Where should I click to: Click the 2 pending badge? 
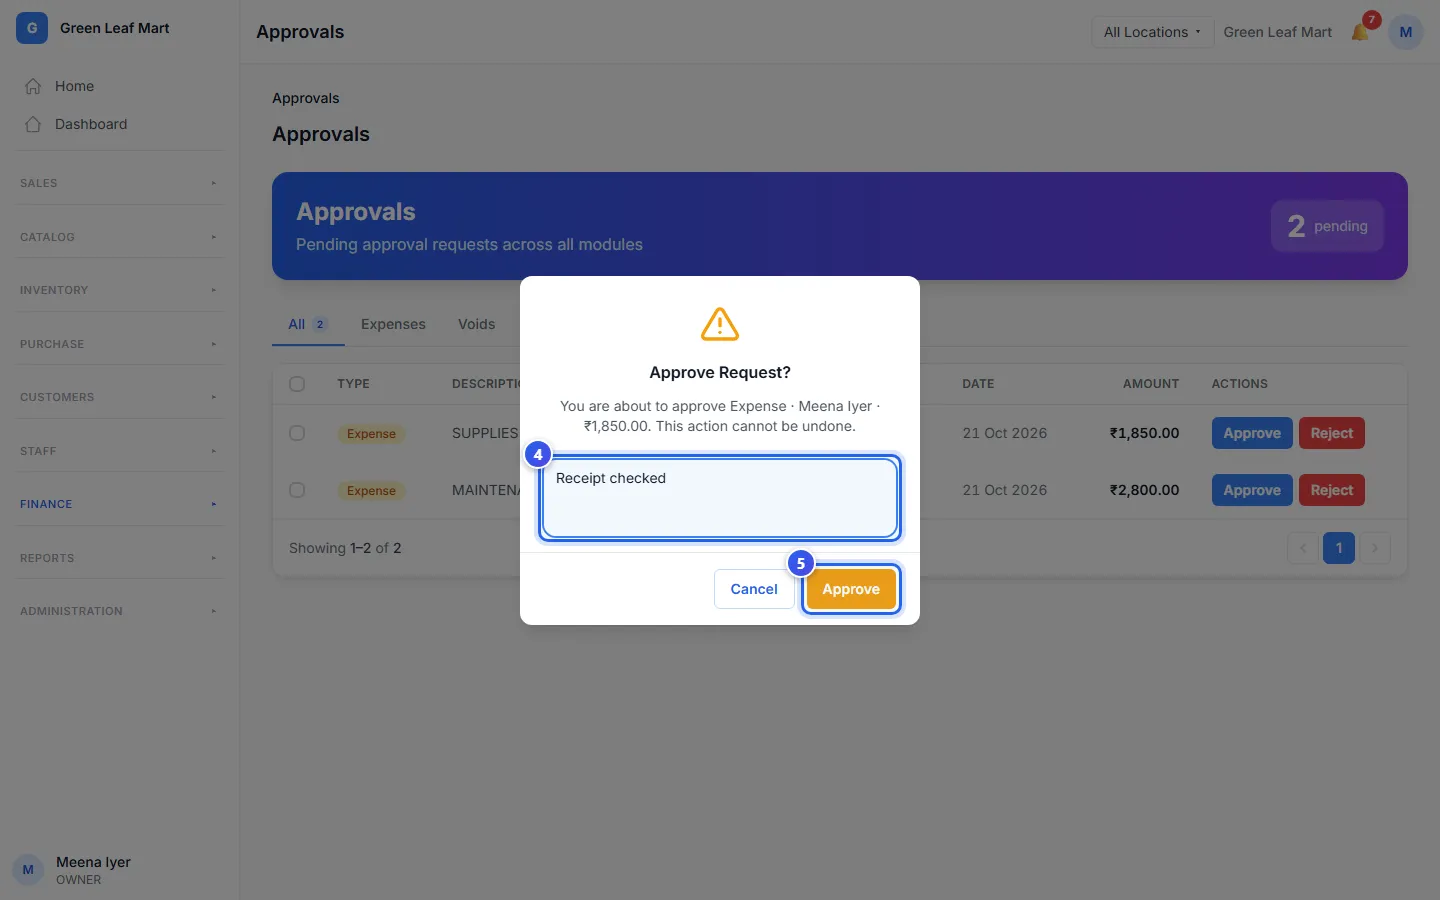[x=1327, y=226]
